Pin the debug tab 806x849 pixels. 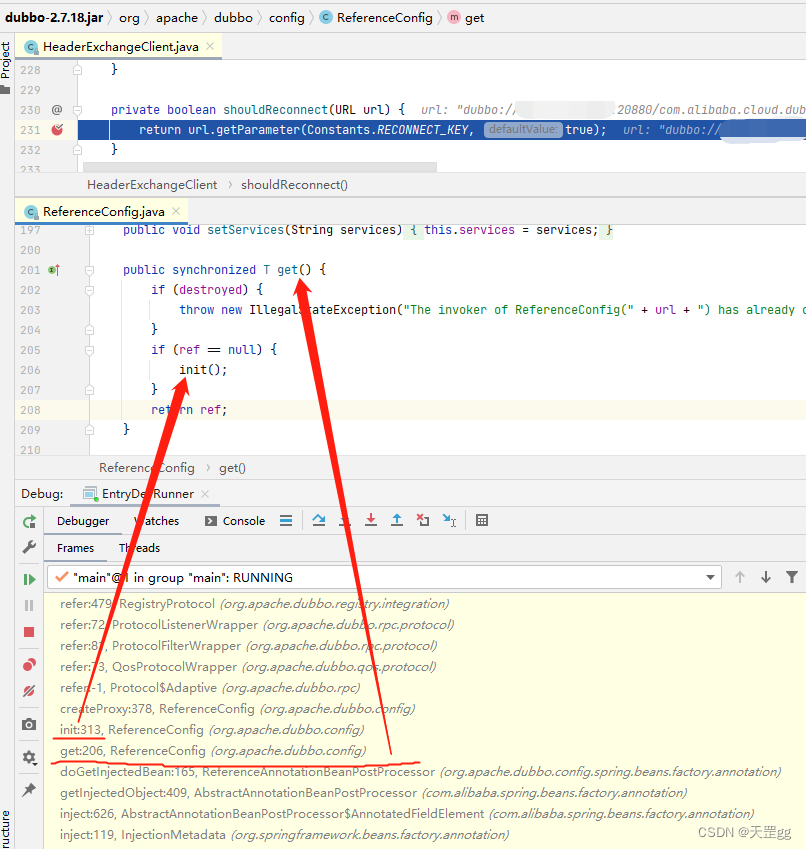click(29, 789)
